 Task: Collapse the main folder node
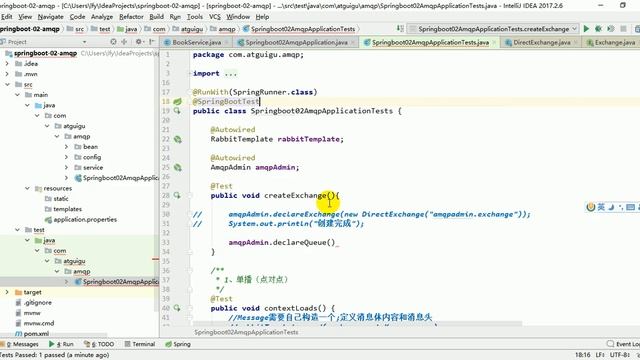click(17, 95)
